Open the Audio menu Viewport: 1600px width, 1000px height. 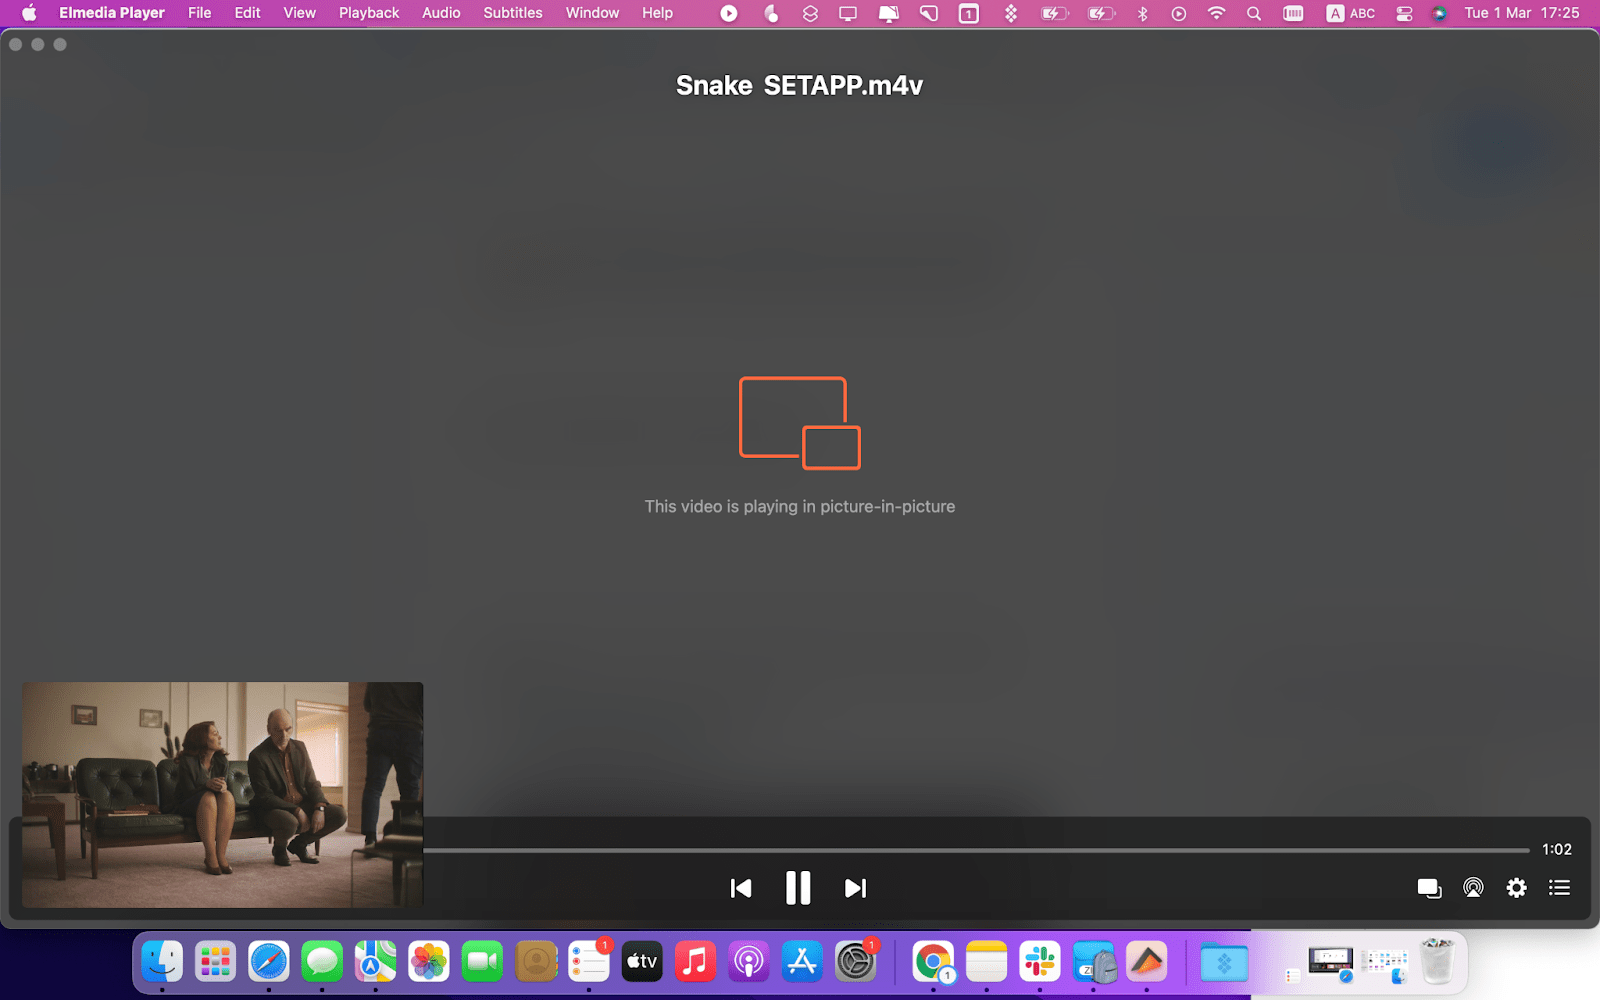pos(440,13)
